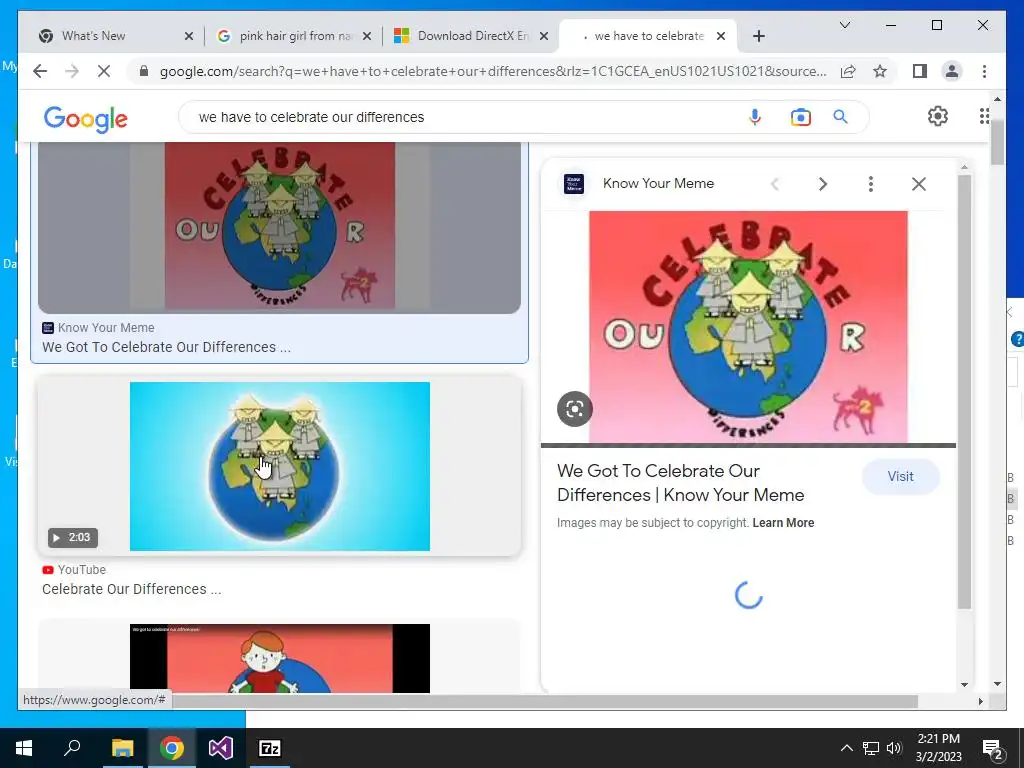Open preview title We Got To Celebrate link
Image resolution: width=1024 pixels, height=768 pixels.
coord(680,483)
